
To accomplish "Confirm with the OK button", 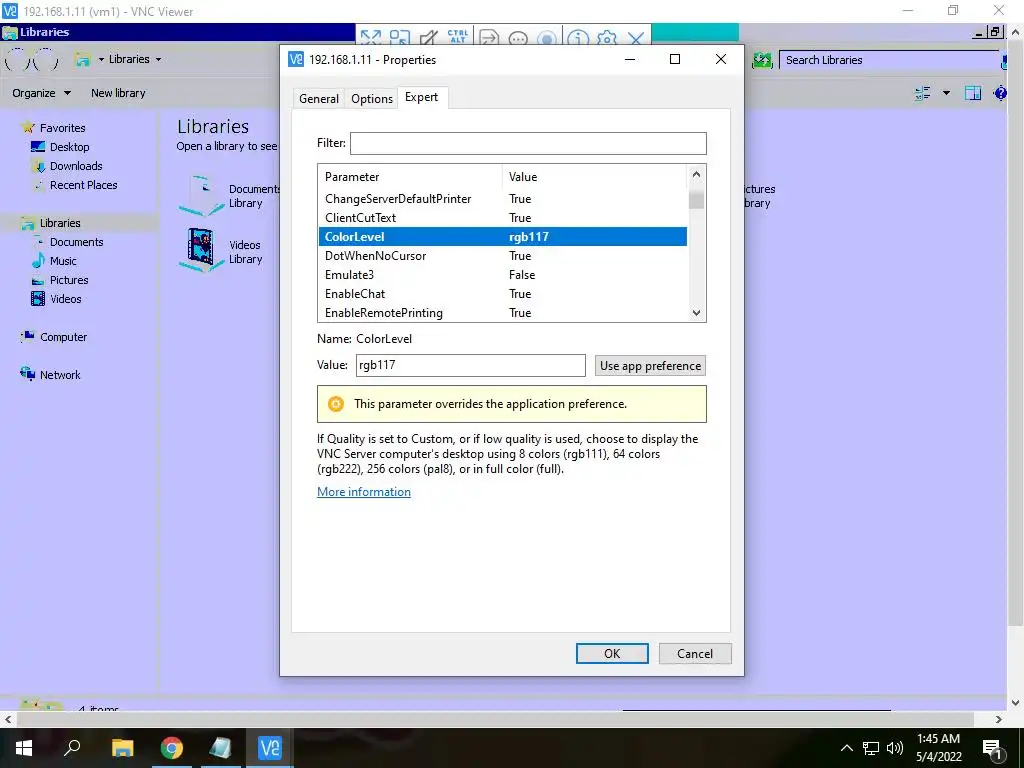I will [612, 654].
